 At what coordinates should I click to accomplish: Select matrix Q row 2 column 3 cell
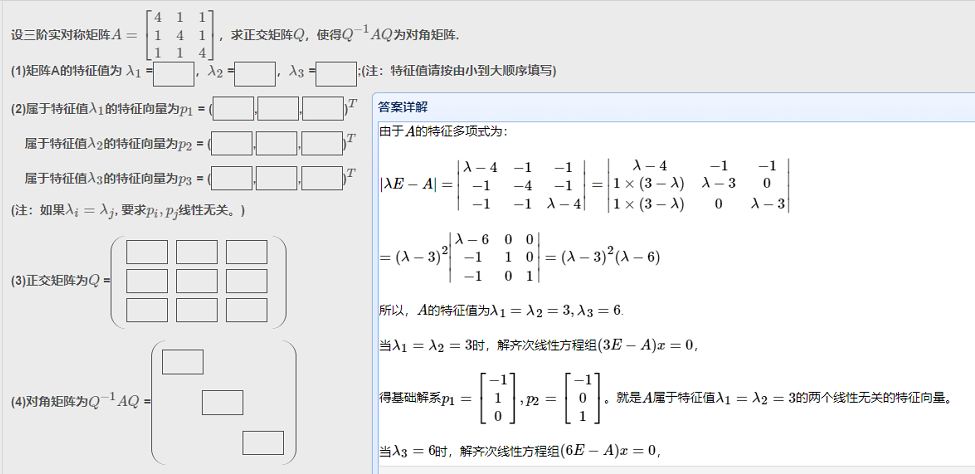point(247,281)
